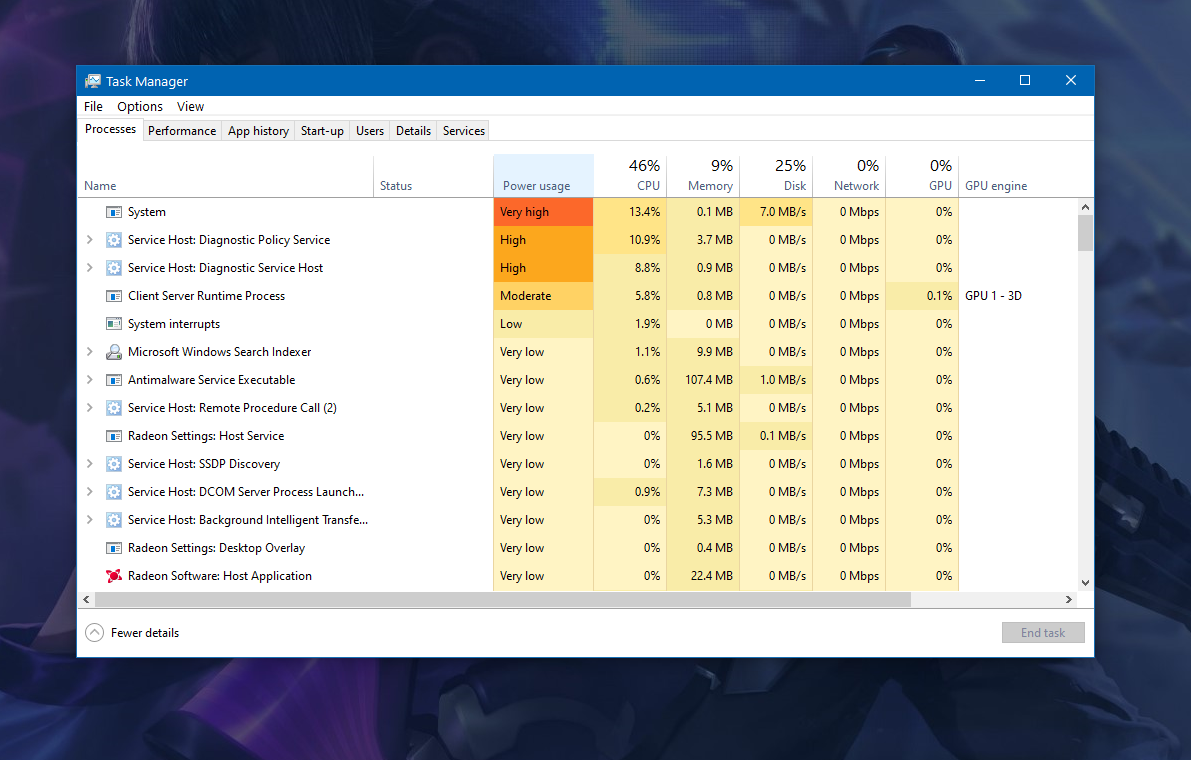The image size is (1191, 760).
Task: Expand Service Host: SSDP Discovery
Action: [90, 464]
